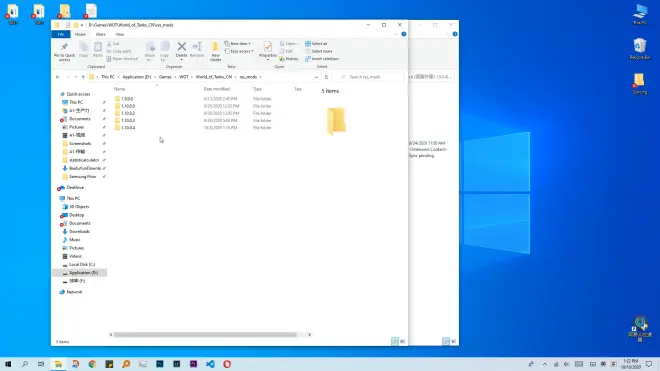Viewport: 660px width, 371px height.
Task: Open the Recycle Bin desktop icon
Action: [640, 48]
